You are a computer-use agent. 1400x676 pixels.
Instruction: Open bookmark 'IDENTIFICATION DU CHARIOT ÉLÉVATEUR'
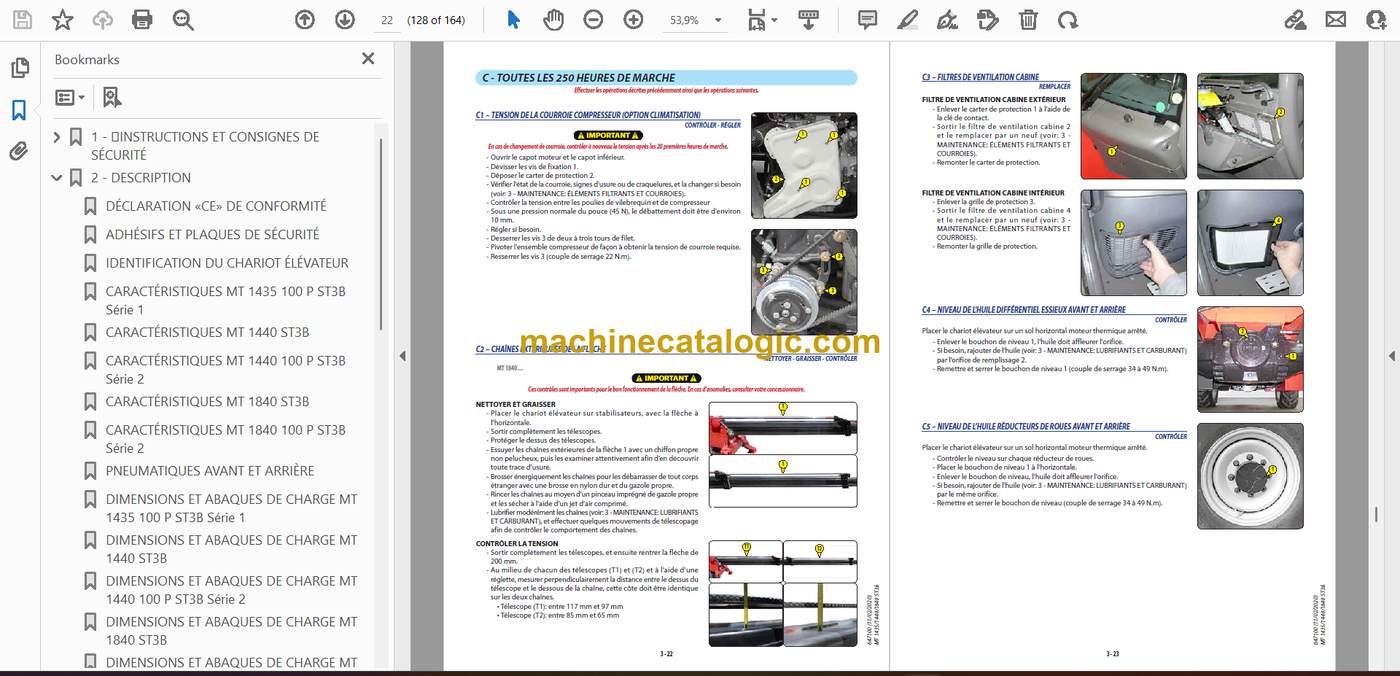[x=227, y=263]
